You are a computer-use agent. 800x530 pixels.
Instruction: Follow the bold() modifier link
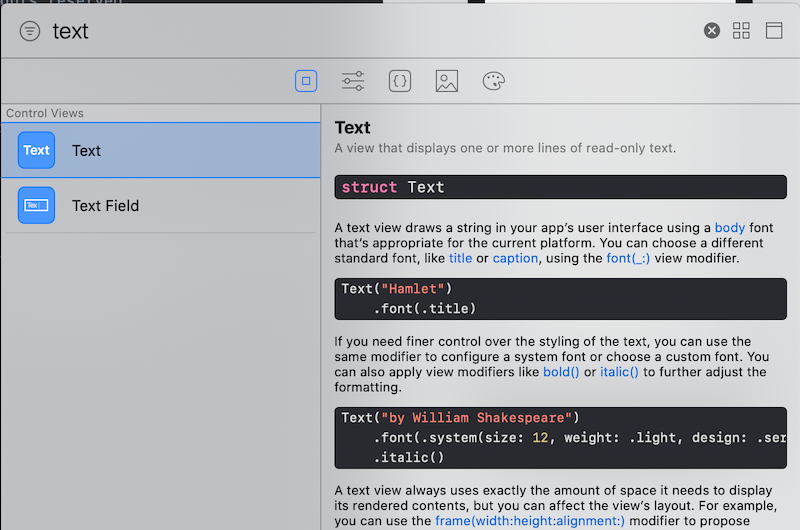(561, 372)
